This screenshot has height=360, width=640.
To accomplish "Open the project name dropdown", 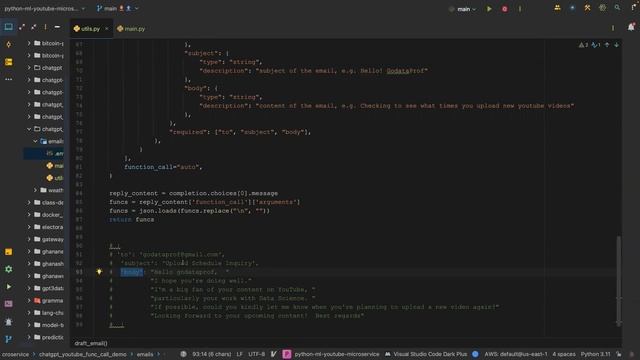I will click(44, 8).
